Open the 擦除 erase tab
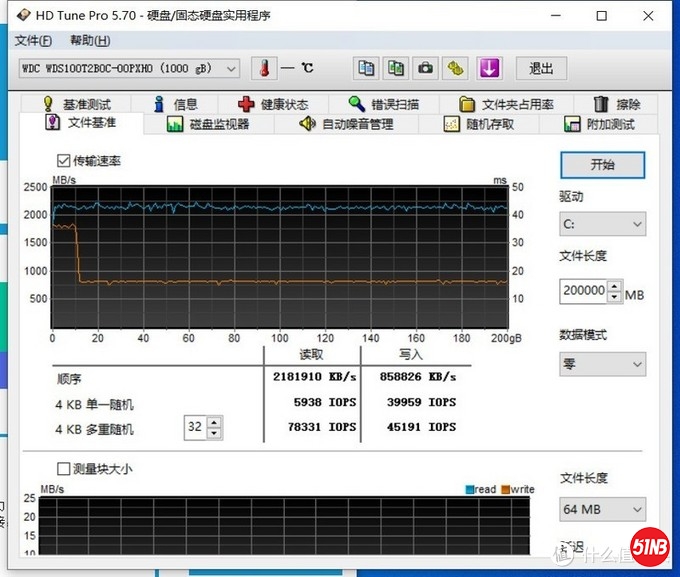The height and width of the screenshot is (577, 680). pos(616,104)
